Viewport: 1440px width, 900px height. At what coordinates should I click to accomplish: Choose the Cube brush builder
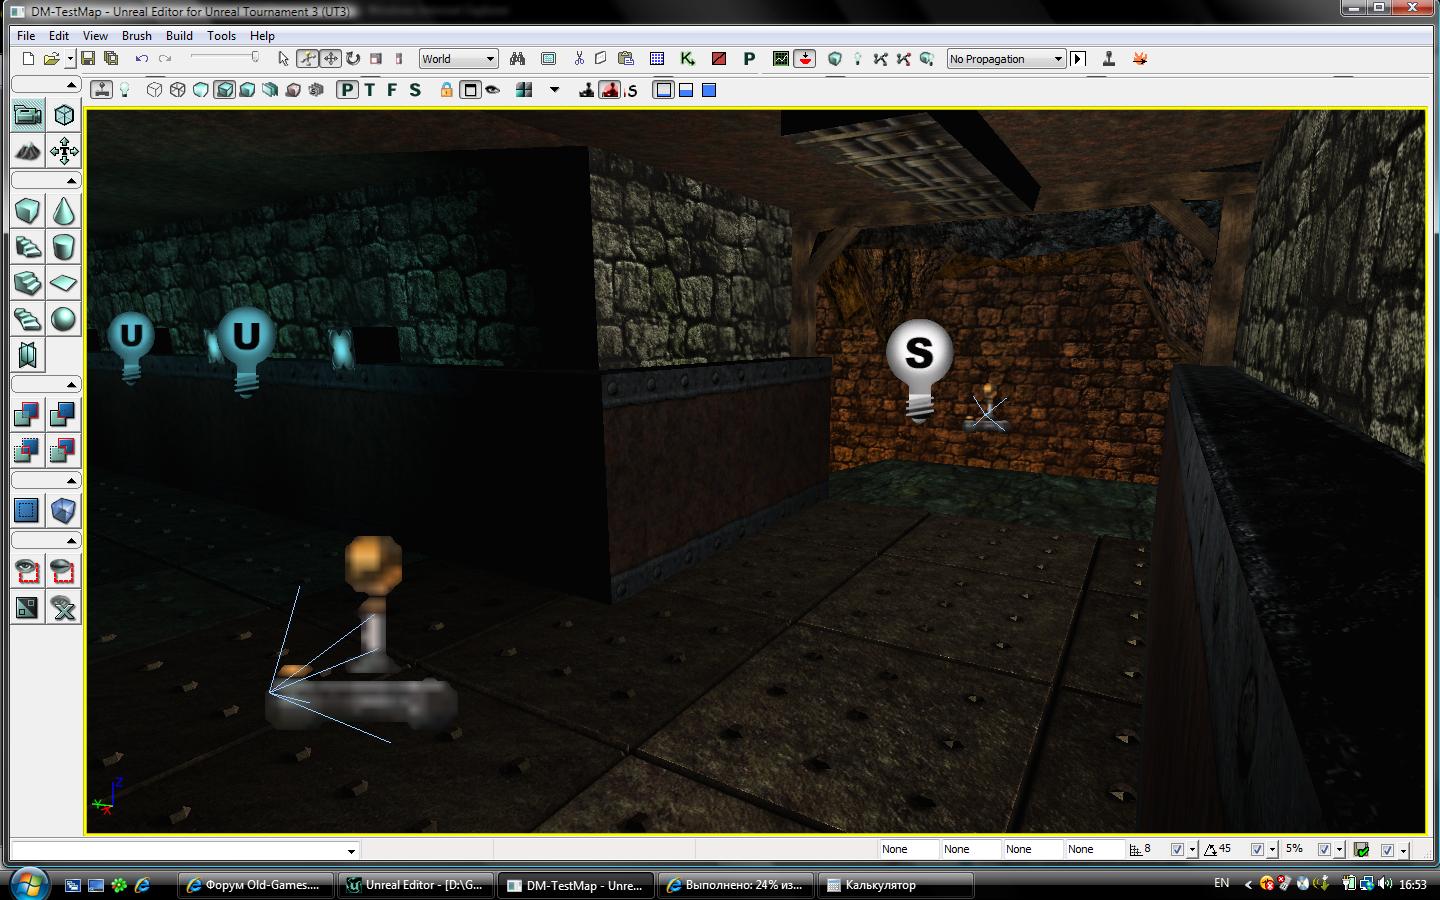click(x=28, y=211)
